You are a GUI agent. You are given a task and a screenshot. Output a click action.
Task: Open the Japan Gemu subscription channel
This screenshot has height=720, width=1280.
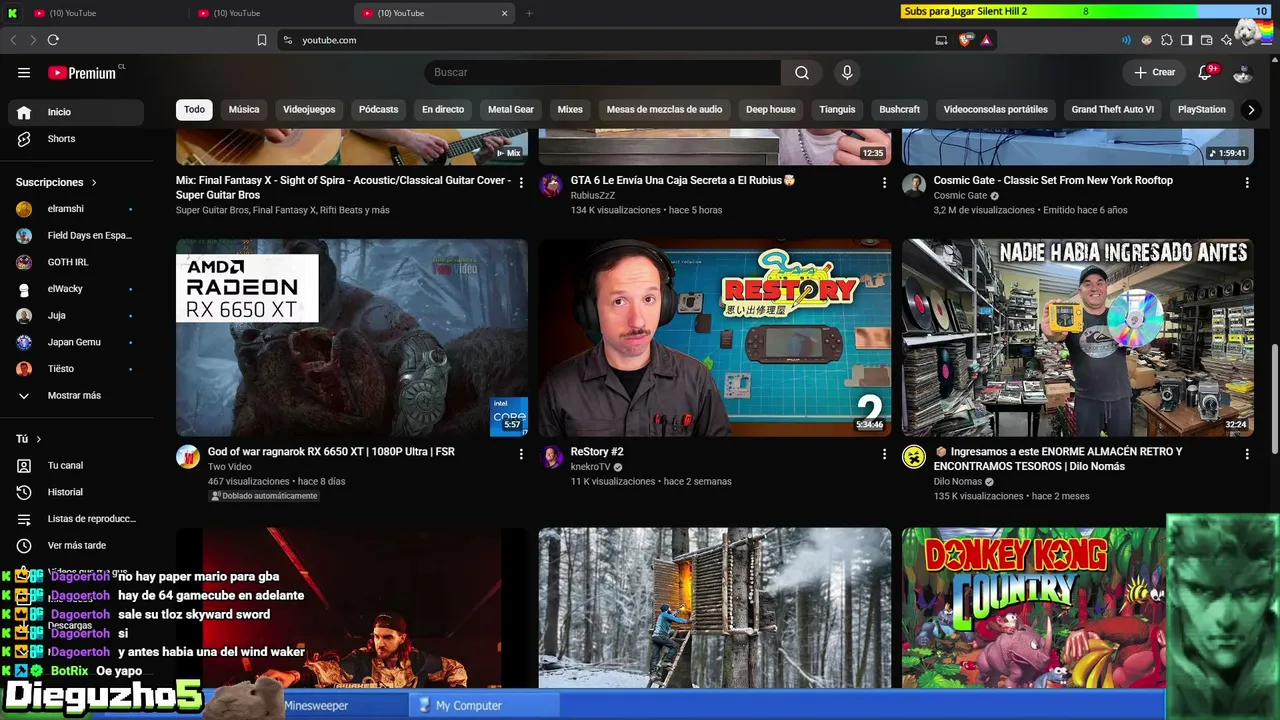pos(76,342)
